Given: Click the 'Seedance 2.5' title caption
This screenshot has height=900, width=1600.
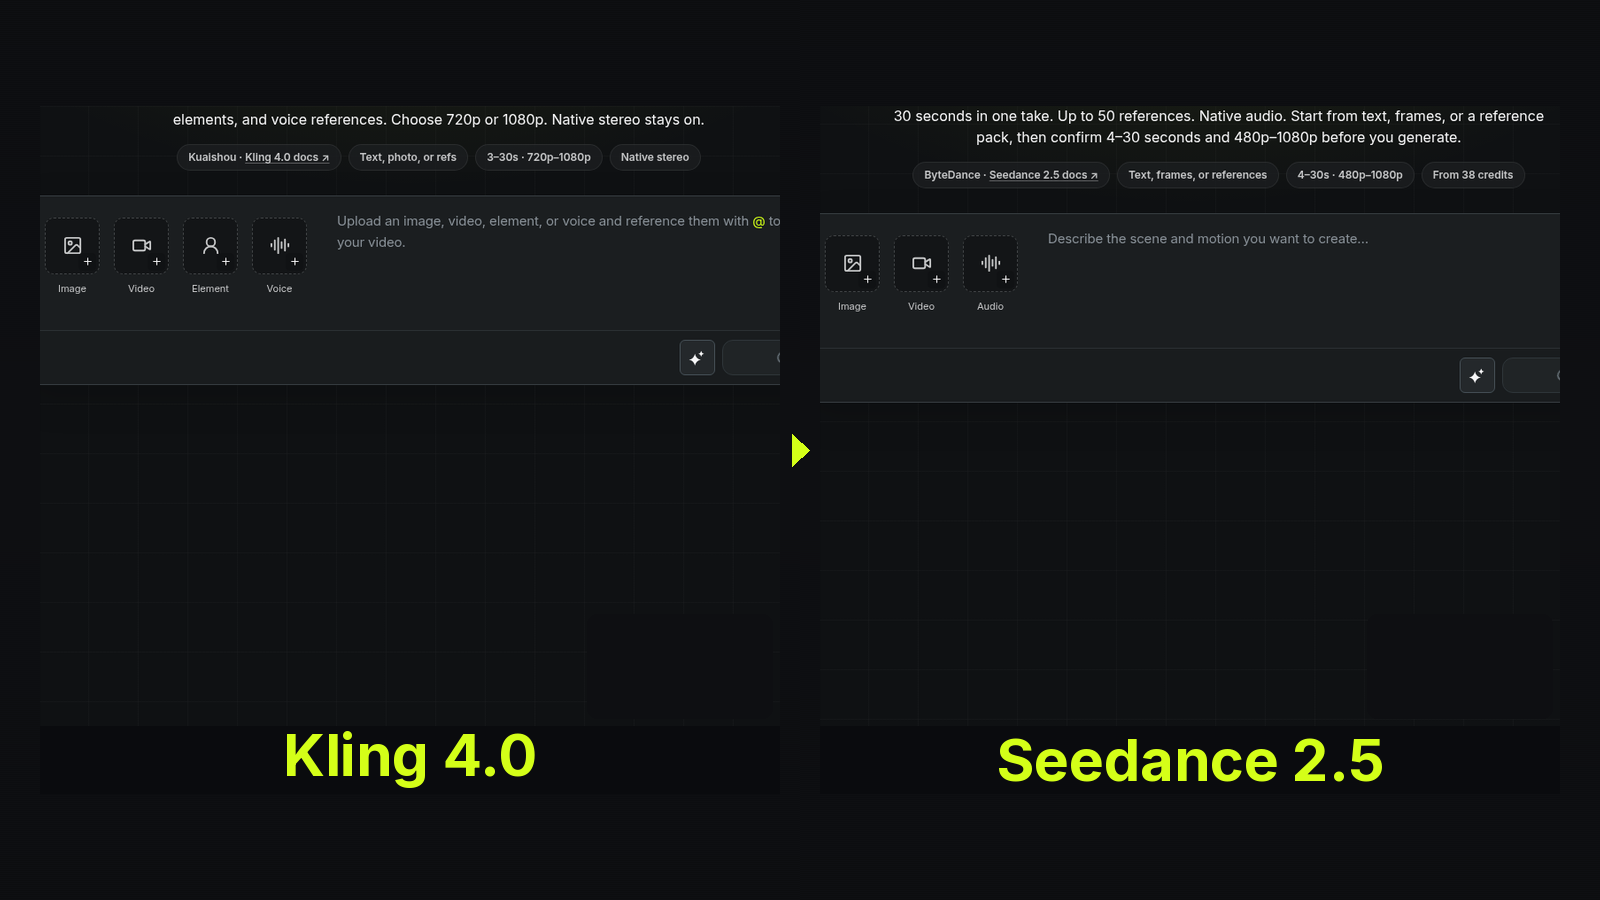Looking at the screenshot, I should pos(1190,761).
